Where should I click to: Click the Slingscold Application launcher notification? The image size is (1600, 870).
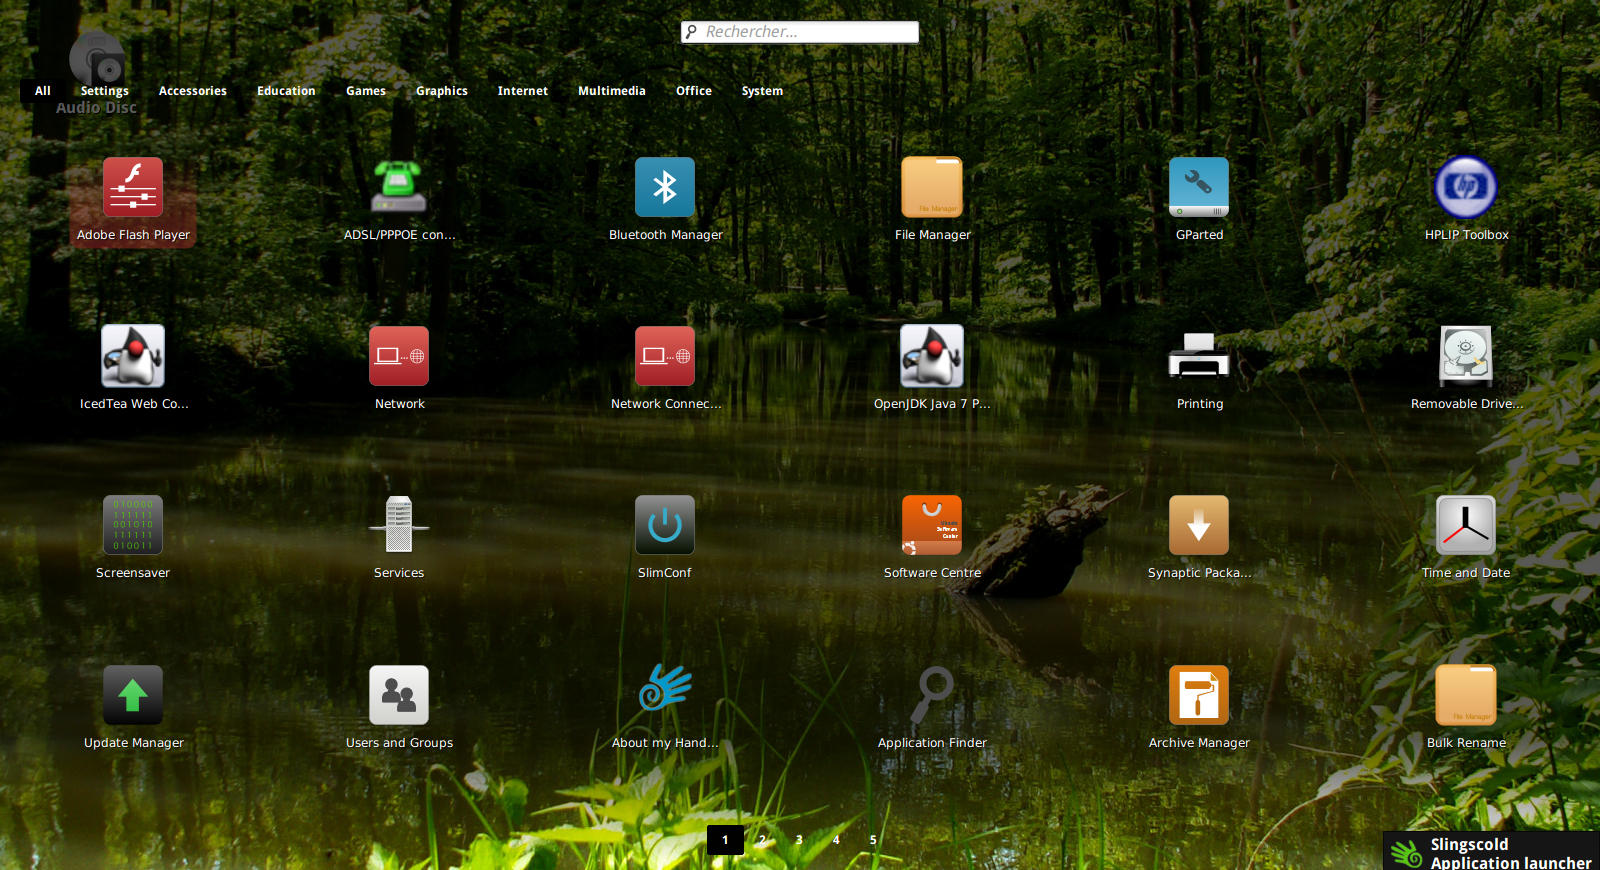(1491, 852)
